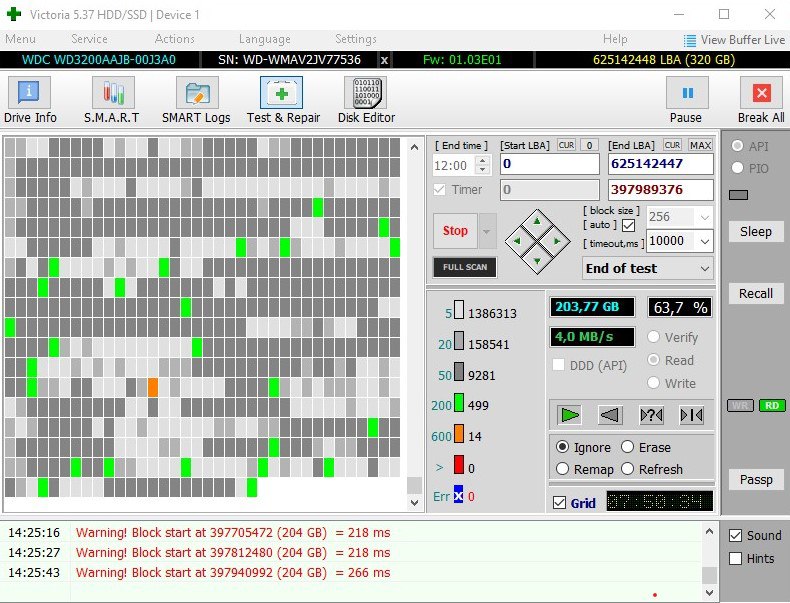Screen dimensions: 790x603
Task: Open the Drive Info panel
Action: [30, 100]
